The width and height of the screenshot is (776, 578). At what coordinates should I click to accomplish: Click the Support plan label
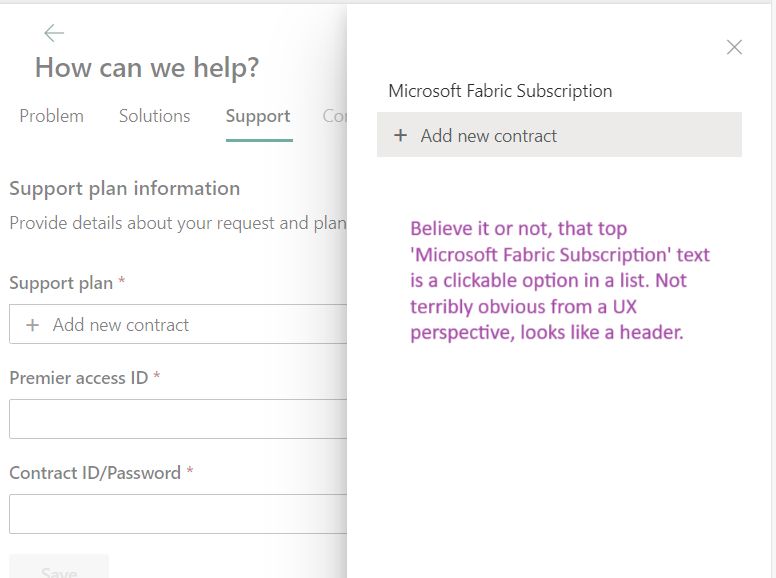tap(61, 283)
